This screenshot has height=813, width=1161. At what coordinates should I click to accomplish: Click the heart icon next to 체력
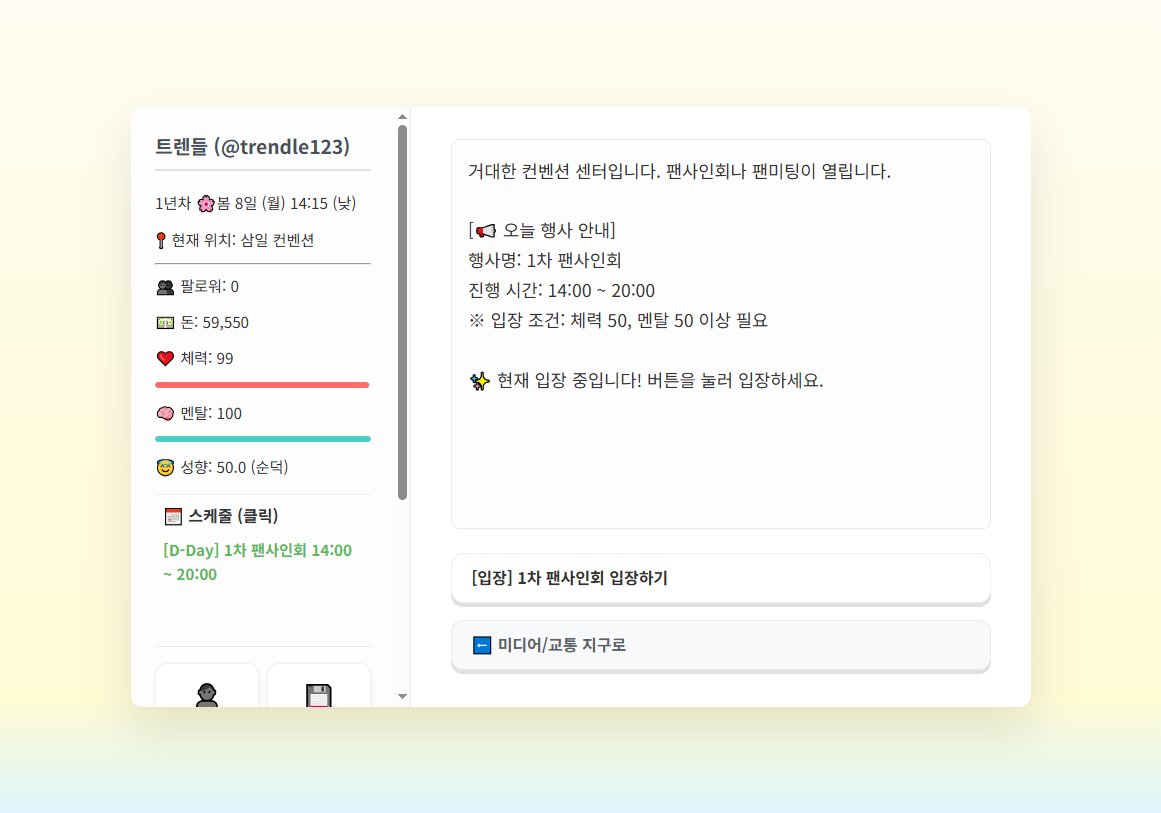pyautogui.click(x=165, y=358)
